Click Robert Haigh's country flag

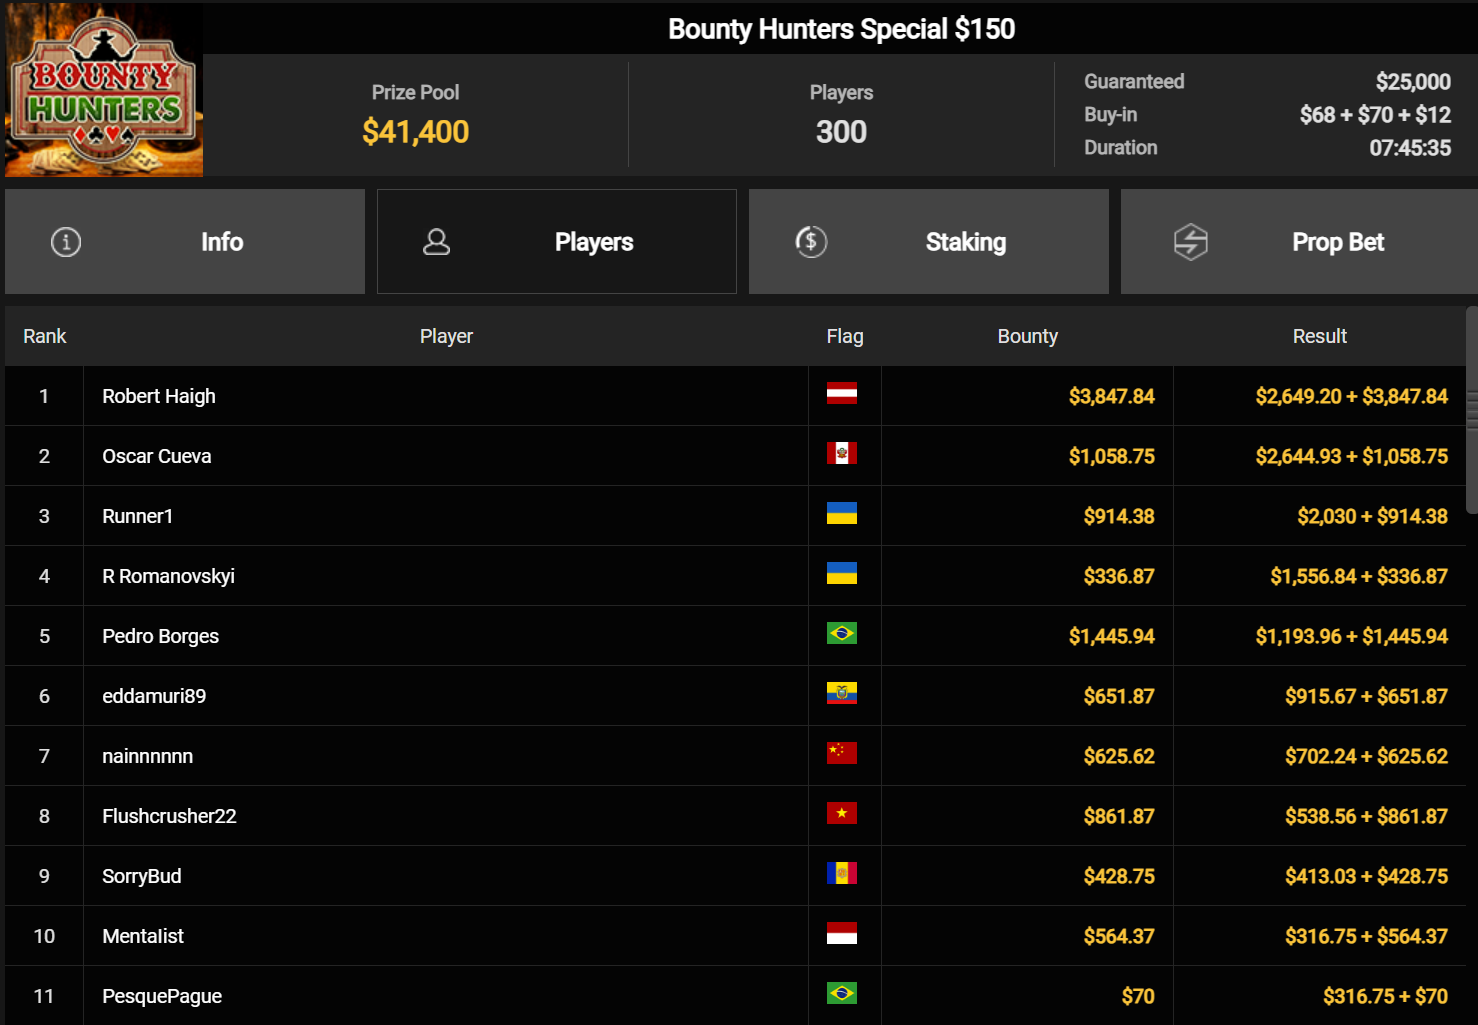pos(842,394)
